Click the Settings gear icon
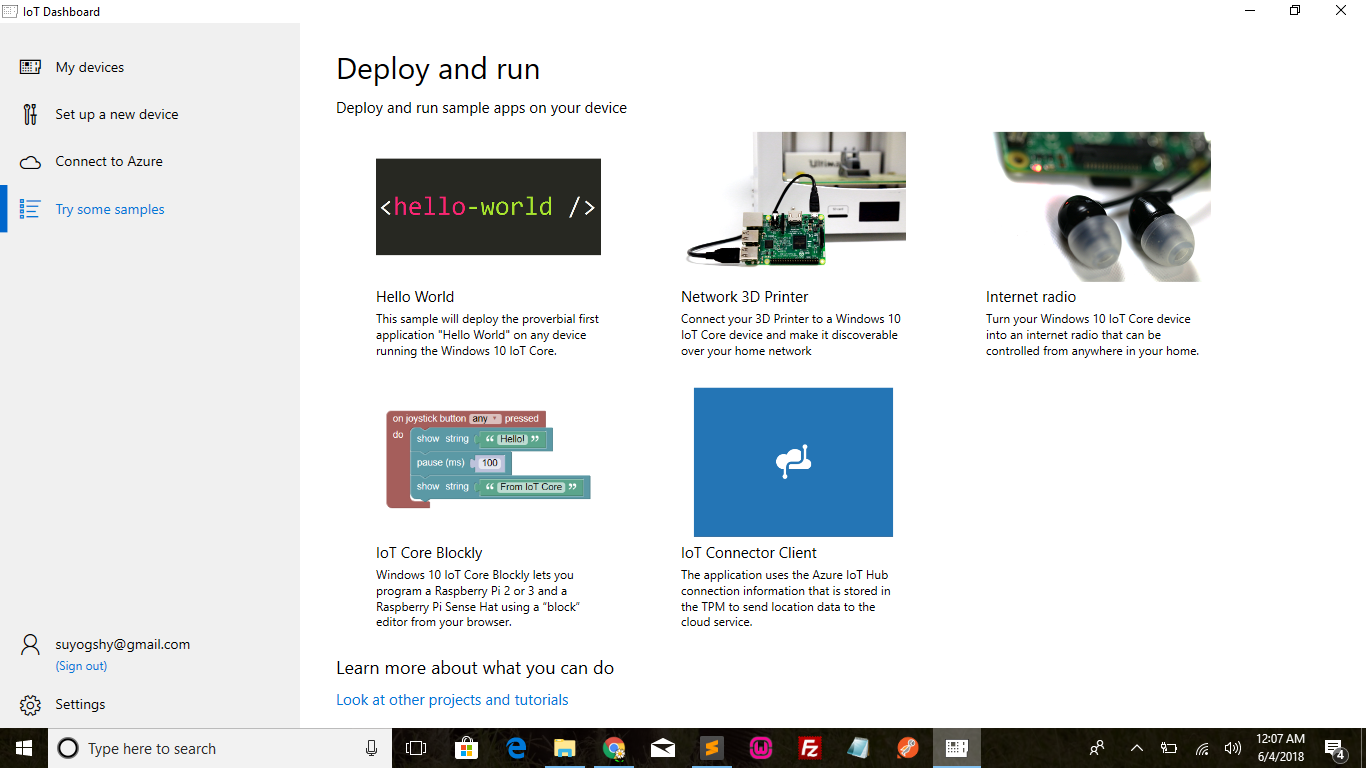 [x=30, y=705]
